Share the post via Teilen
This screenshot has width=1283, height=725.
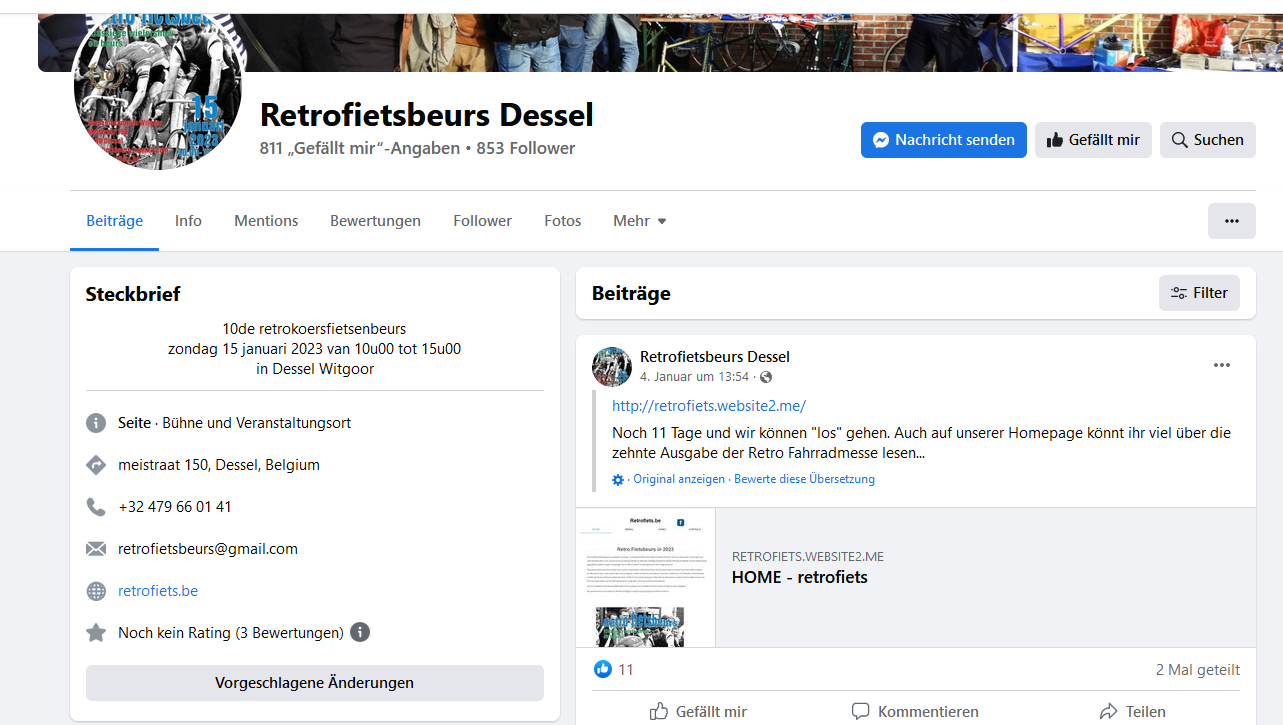click(1132, 711)
